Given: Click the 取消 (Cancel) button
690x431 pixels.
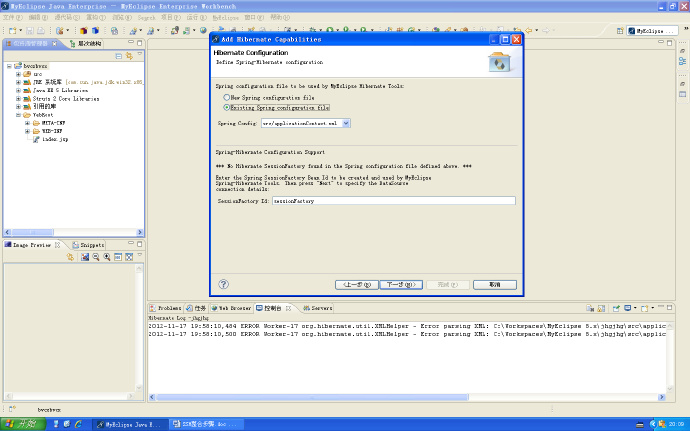Looking at the screenshot, I should 495,285.
